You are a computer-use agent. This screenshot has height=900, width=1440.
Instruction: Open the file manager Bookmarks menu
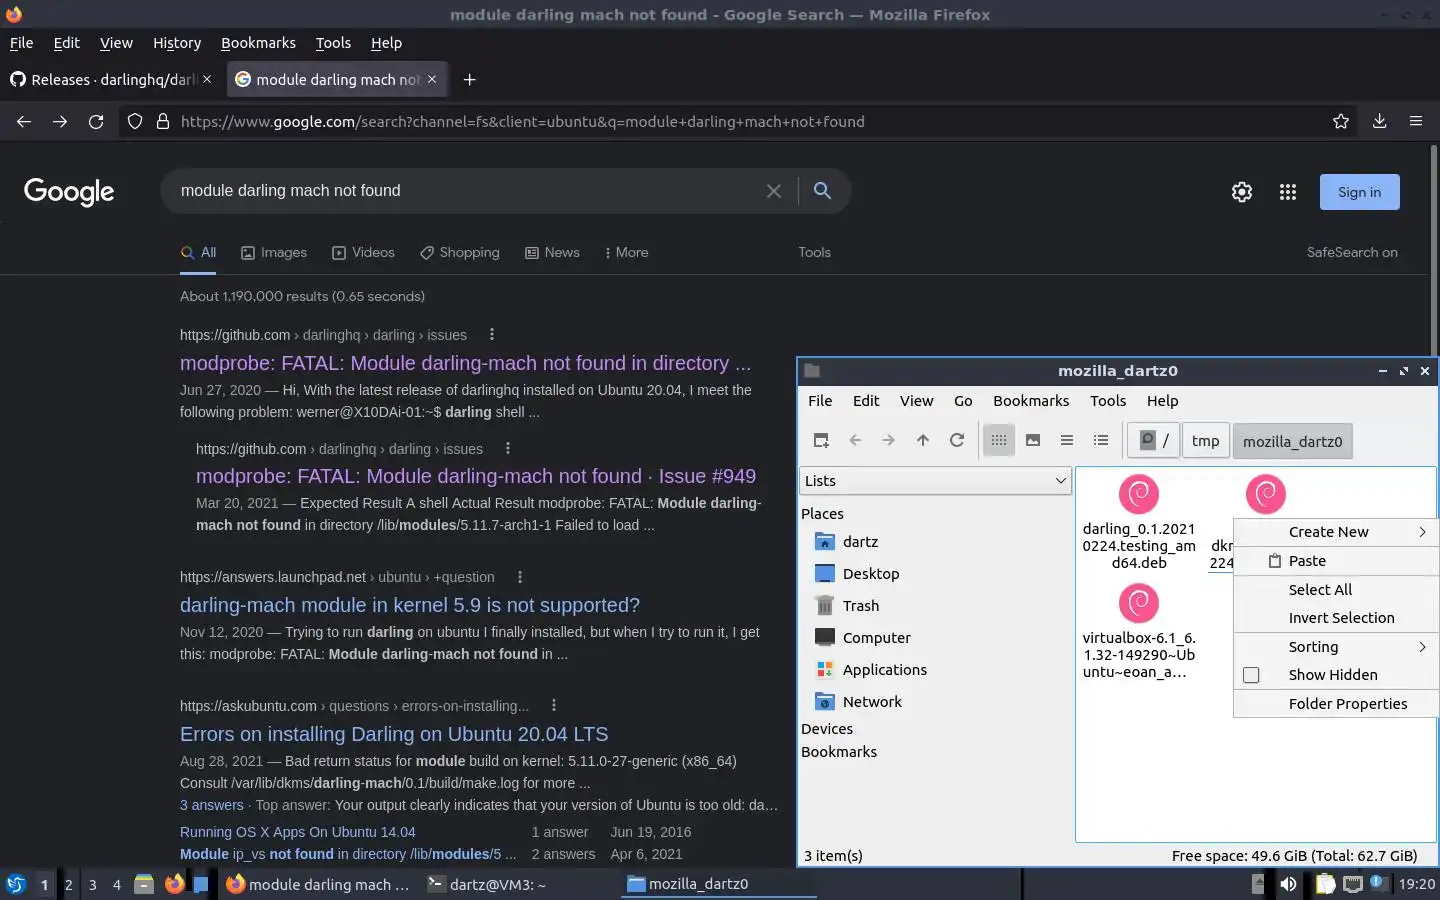pyautogui.click(x=1031, y=401)
